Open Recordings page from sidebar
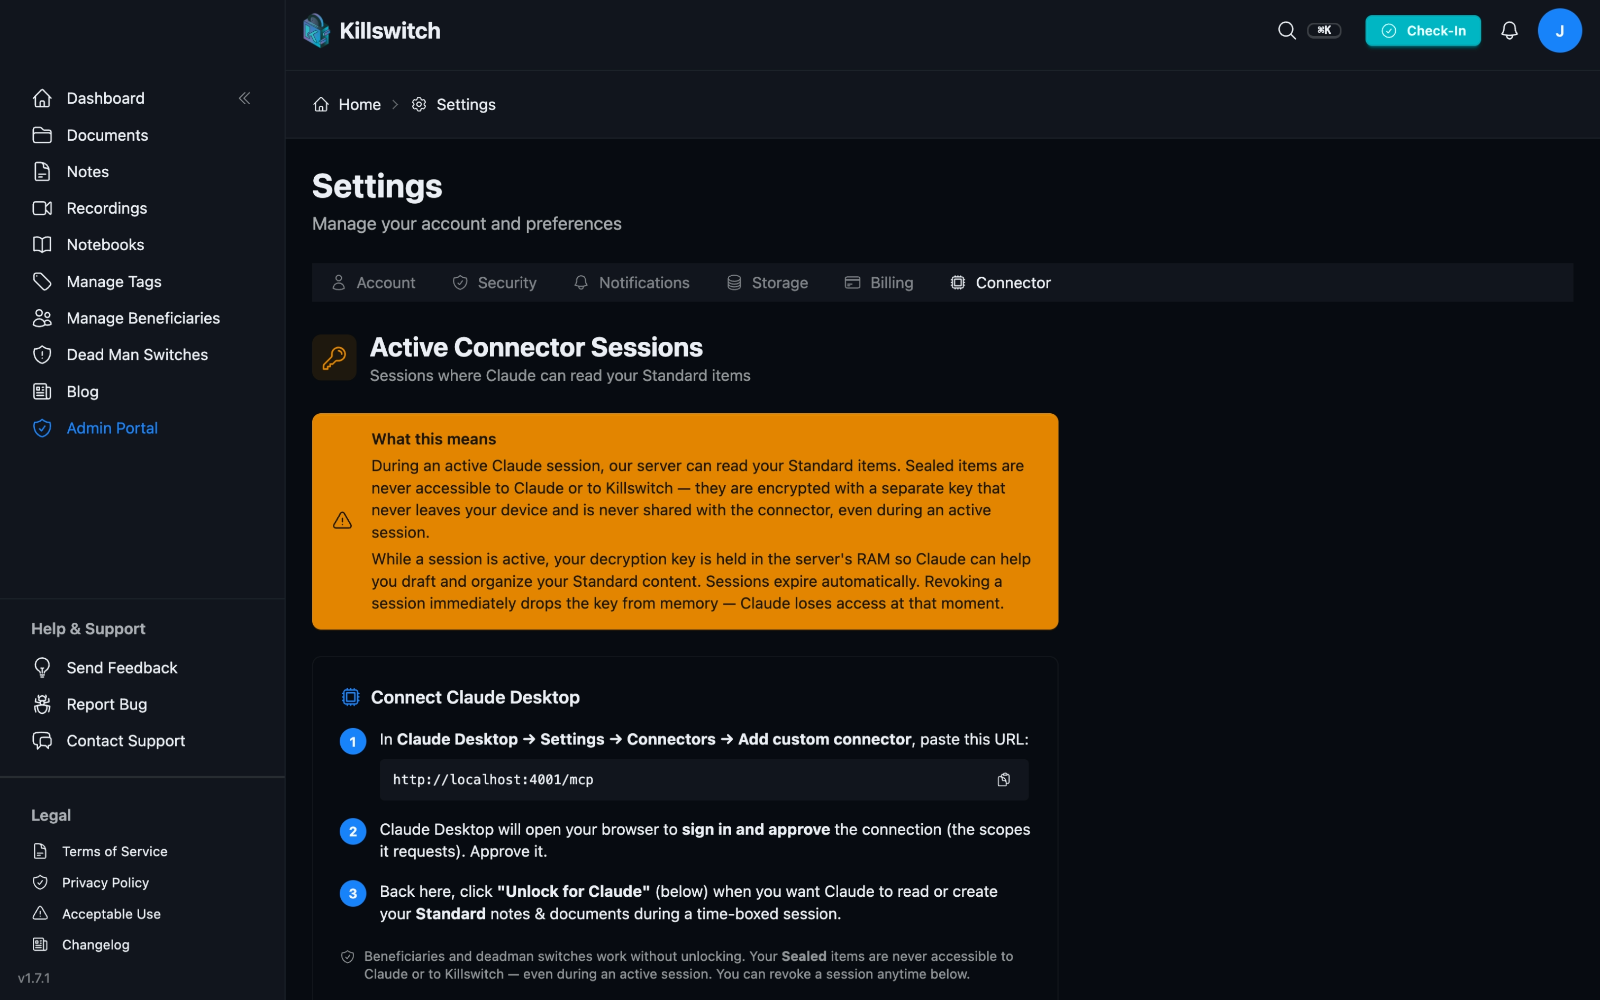Image resolution: width=1600 pixels, height=1000 pixels. click(107, 208)
